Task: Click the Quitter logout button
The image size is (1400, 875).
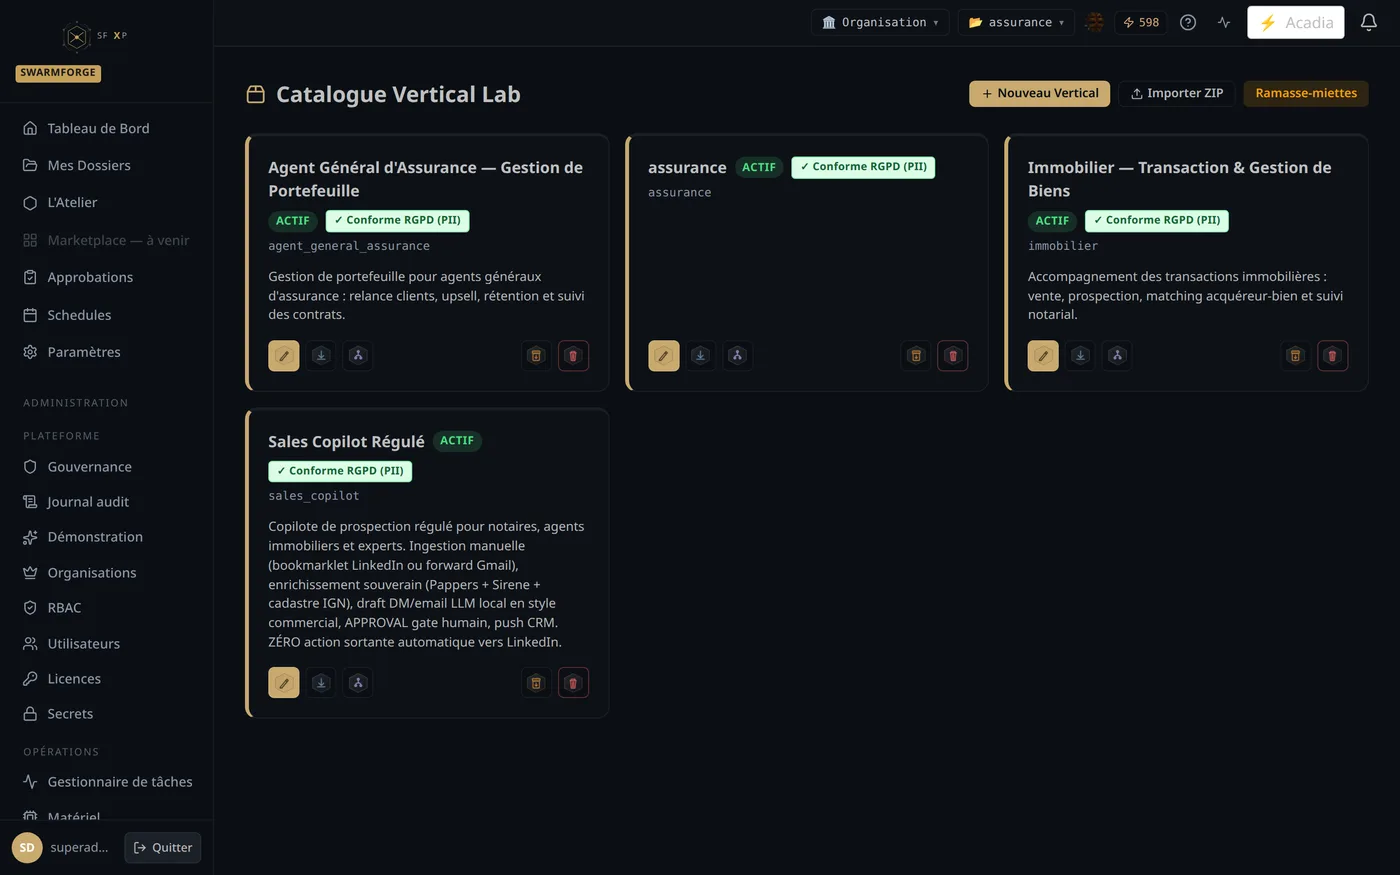Action: coord(163,847)
